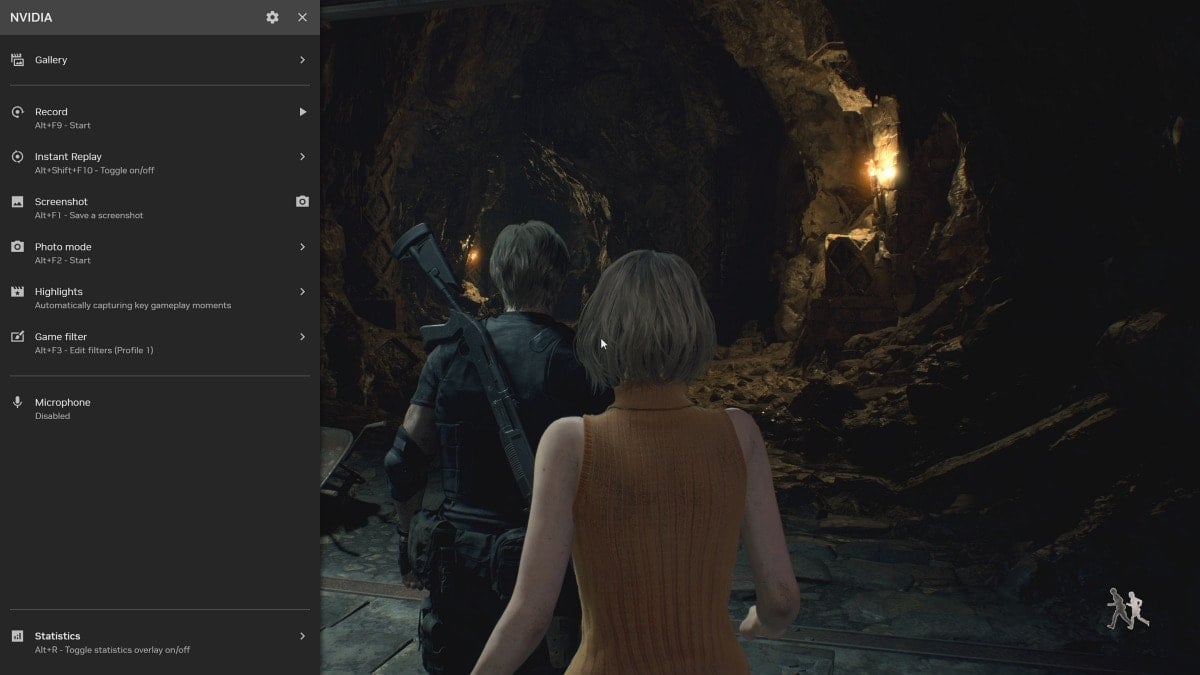Open NVIDIA overlay settings gear
The width and height of the screenshot is (1200, 675).
click(x=272, y=17)
